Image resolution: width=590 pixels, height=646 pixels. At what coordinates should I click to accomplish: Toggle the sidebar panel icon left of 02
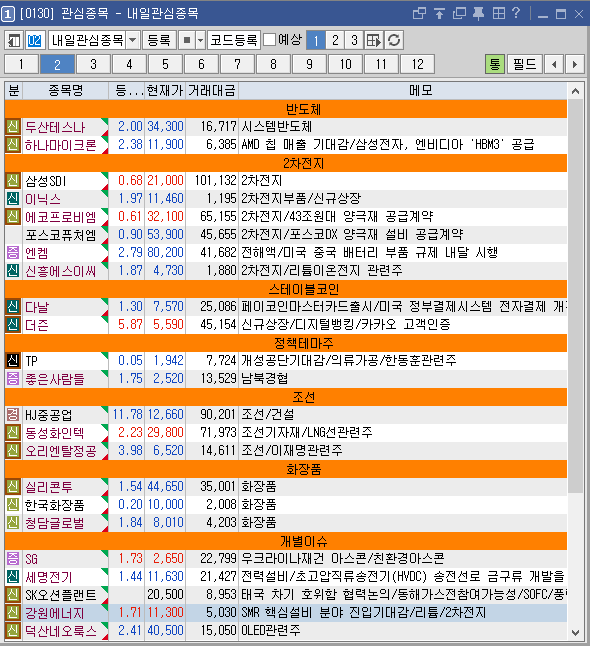(x=14, y=40)
